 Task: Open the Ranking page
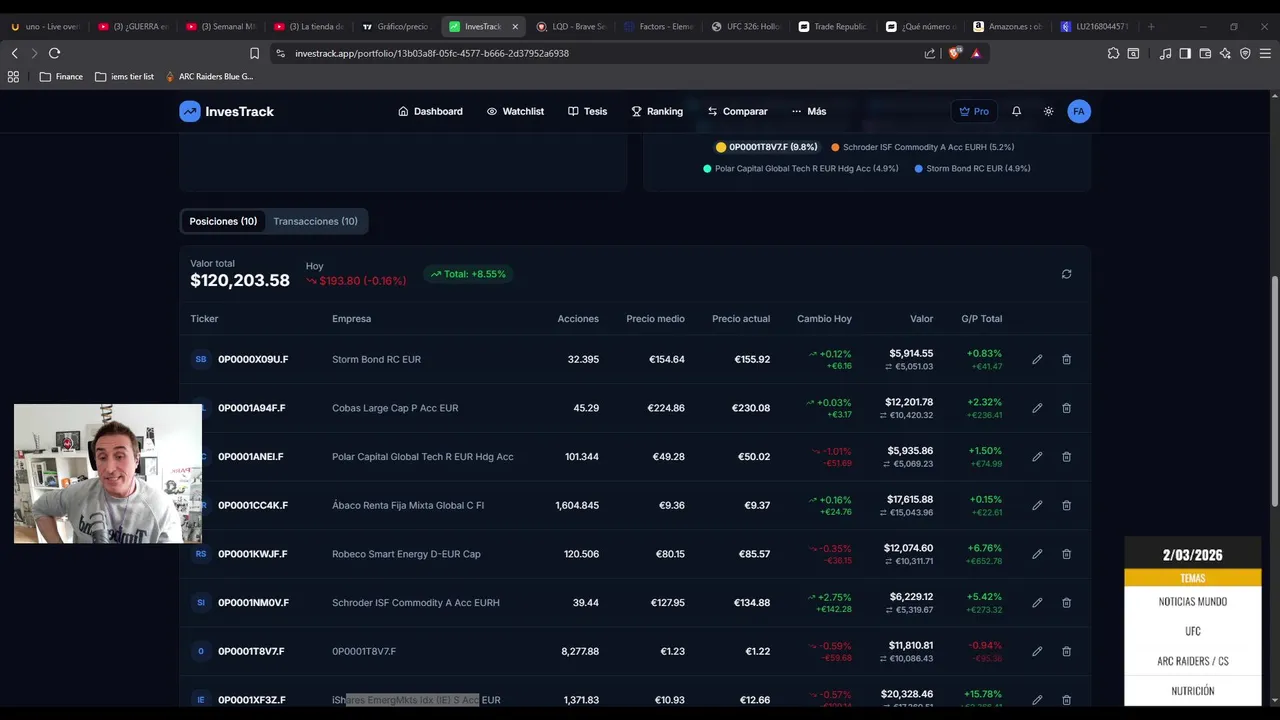point(657,111)
